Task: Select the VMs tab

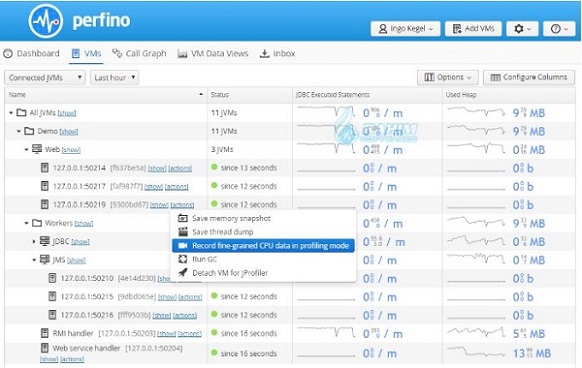Action: click(86, 53)
